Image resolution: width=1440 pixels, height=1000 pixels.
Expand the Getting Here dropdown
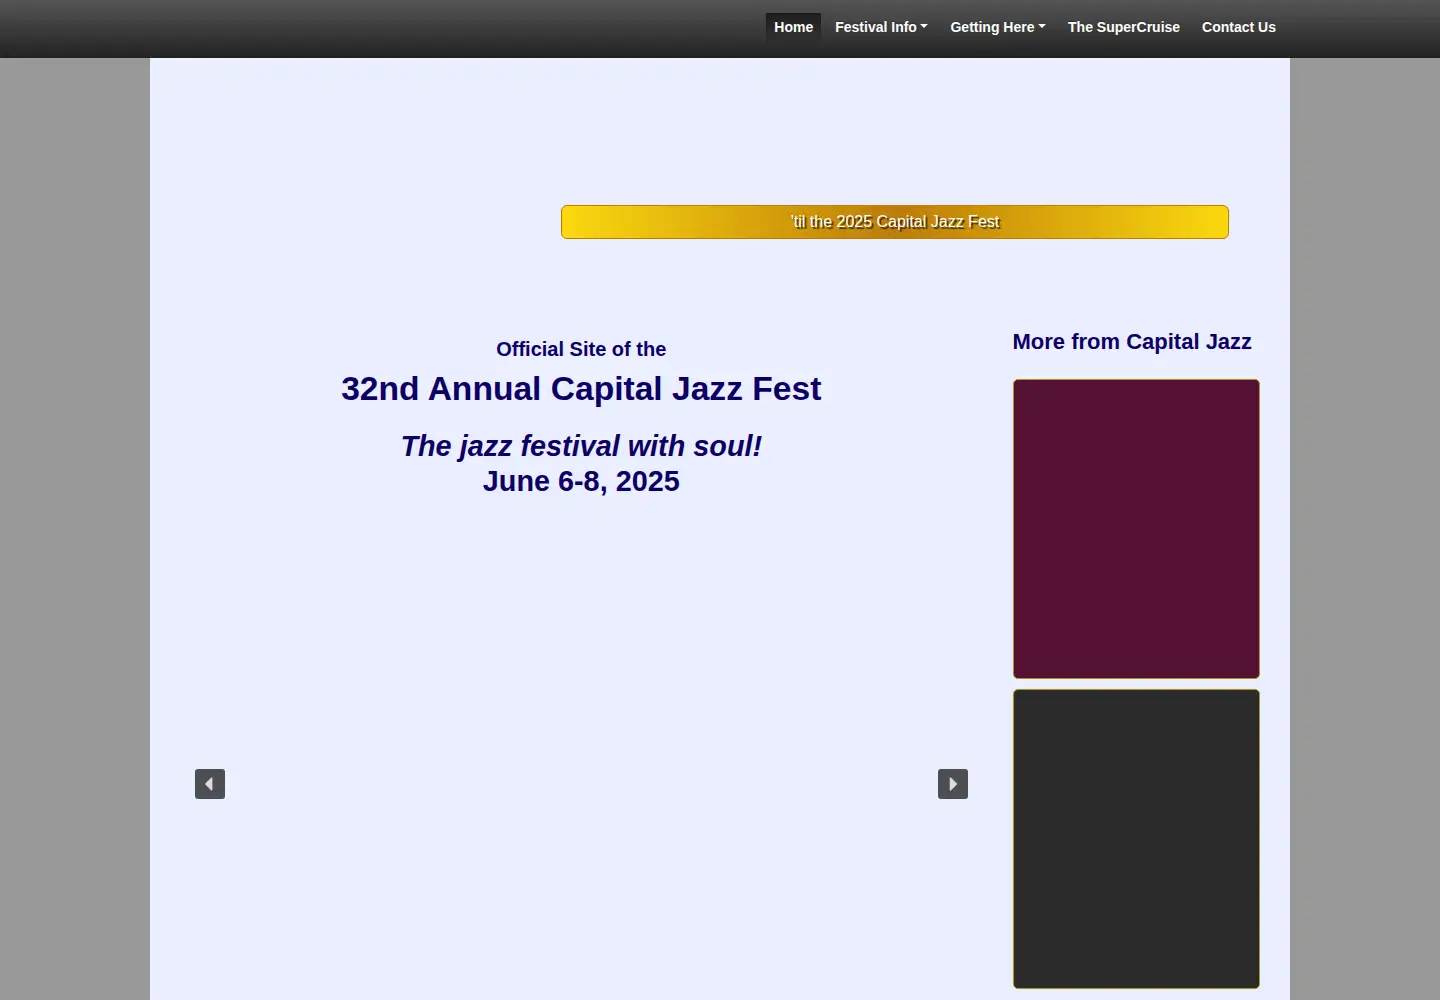[x=997, y=27]
